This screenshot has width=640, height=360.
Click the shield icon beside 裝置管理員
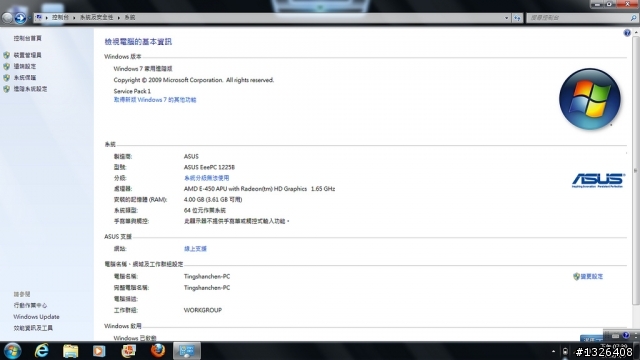click(x=7, y=55)
